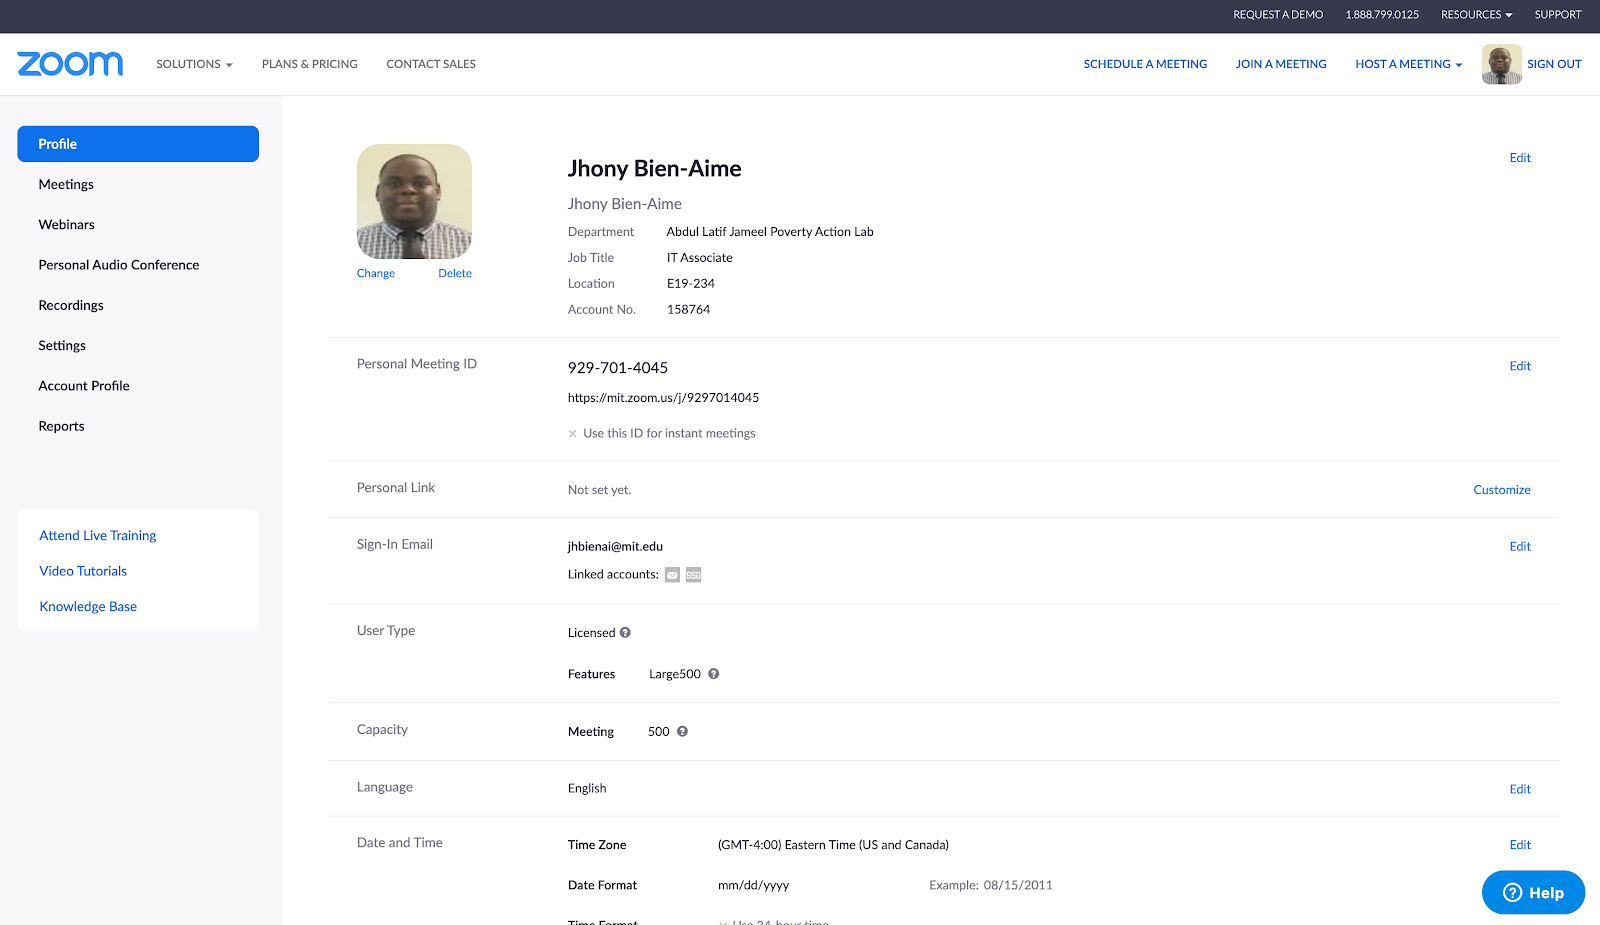The height and width of the screenshot is (925, 1600).
Task: Open Recordings in the sidebar
Action: [71, 305]
